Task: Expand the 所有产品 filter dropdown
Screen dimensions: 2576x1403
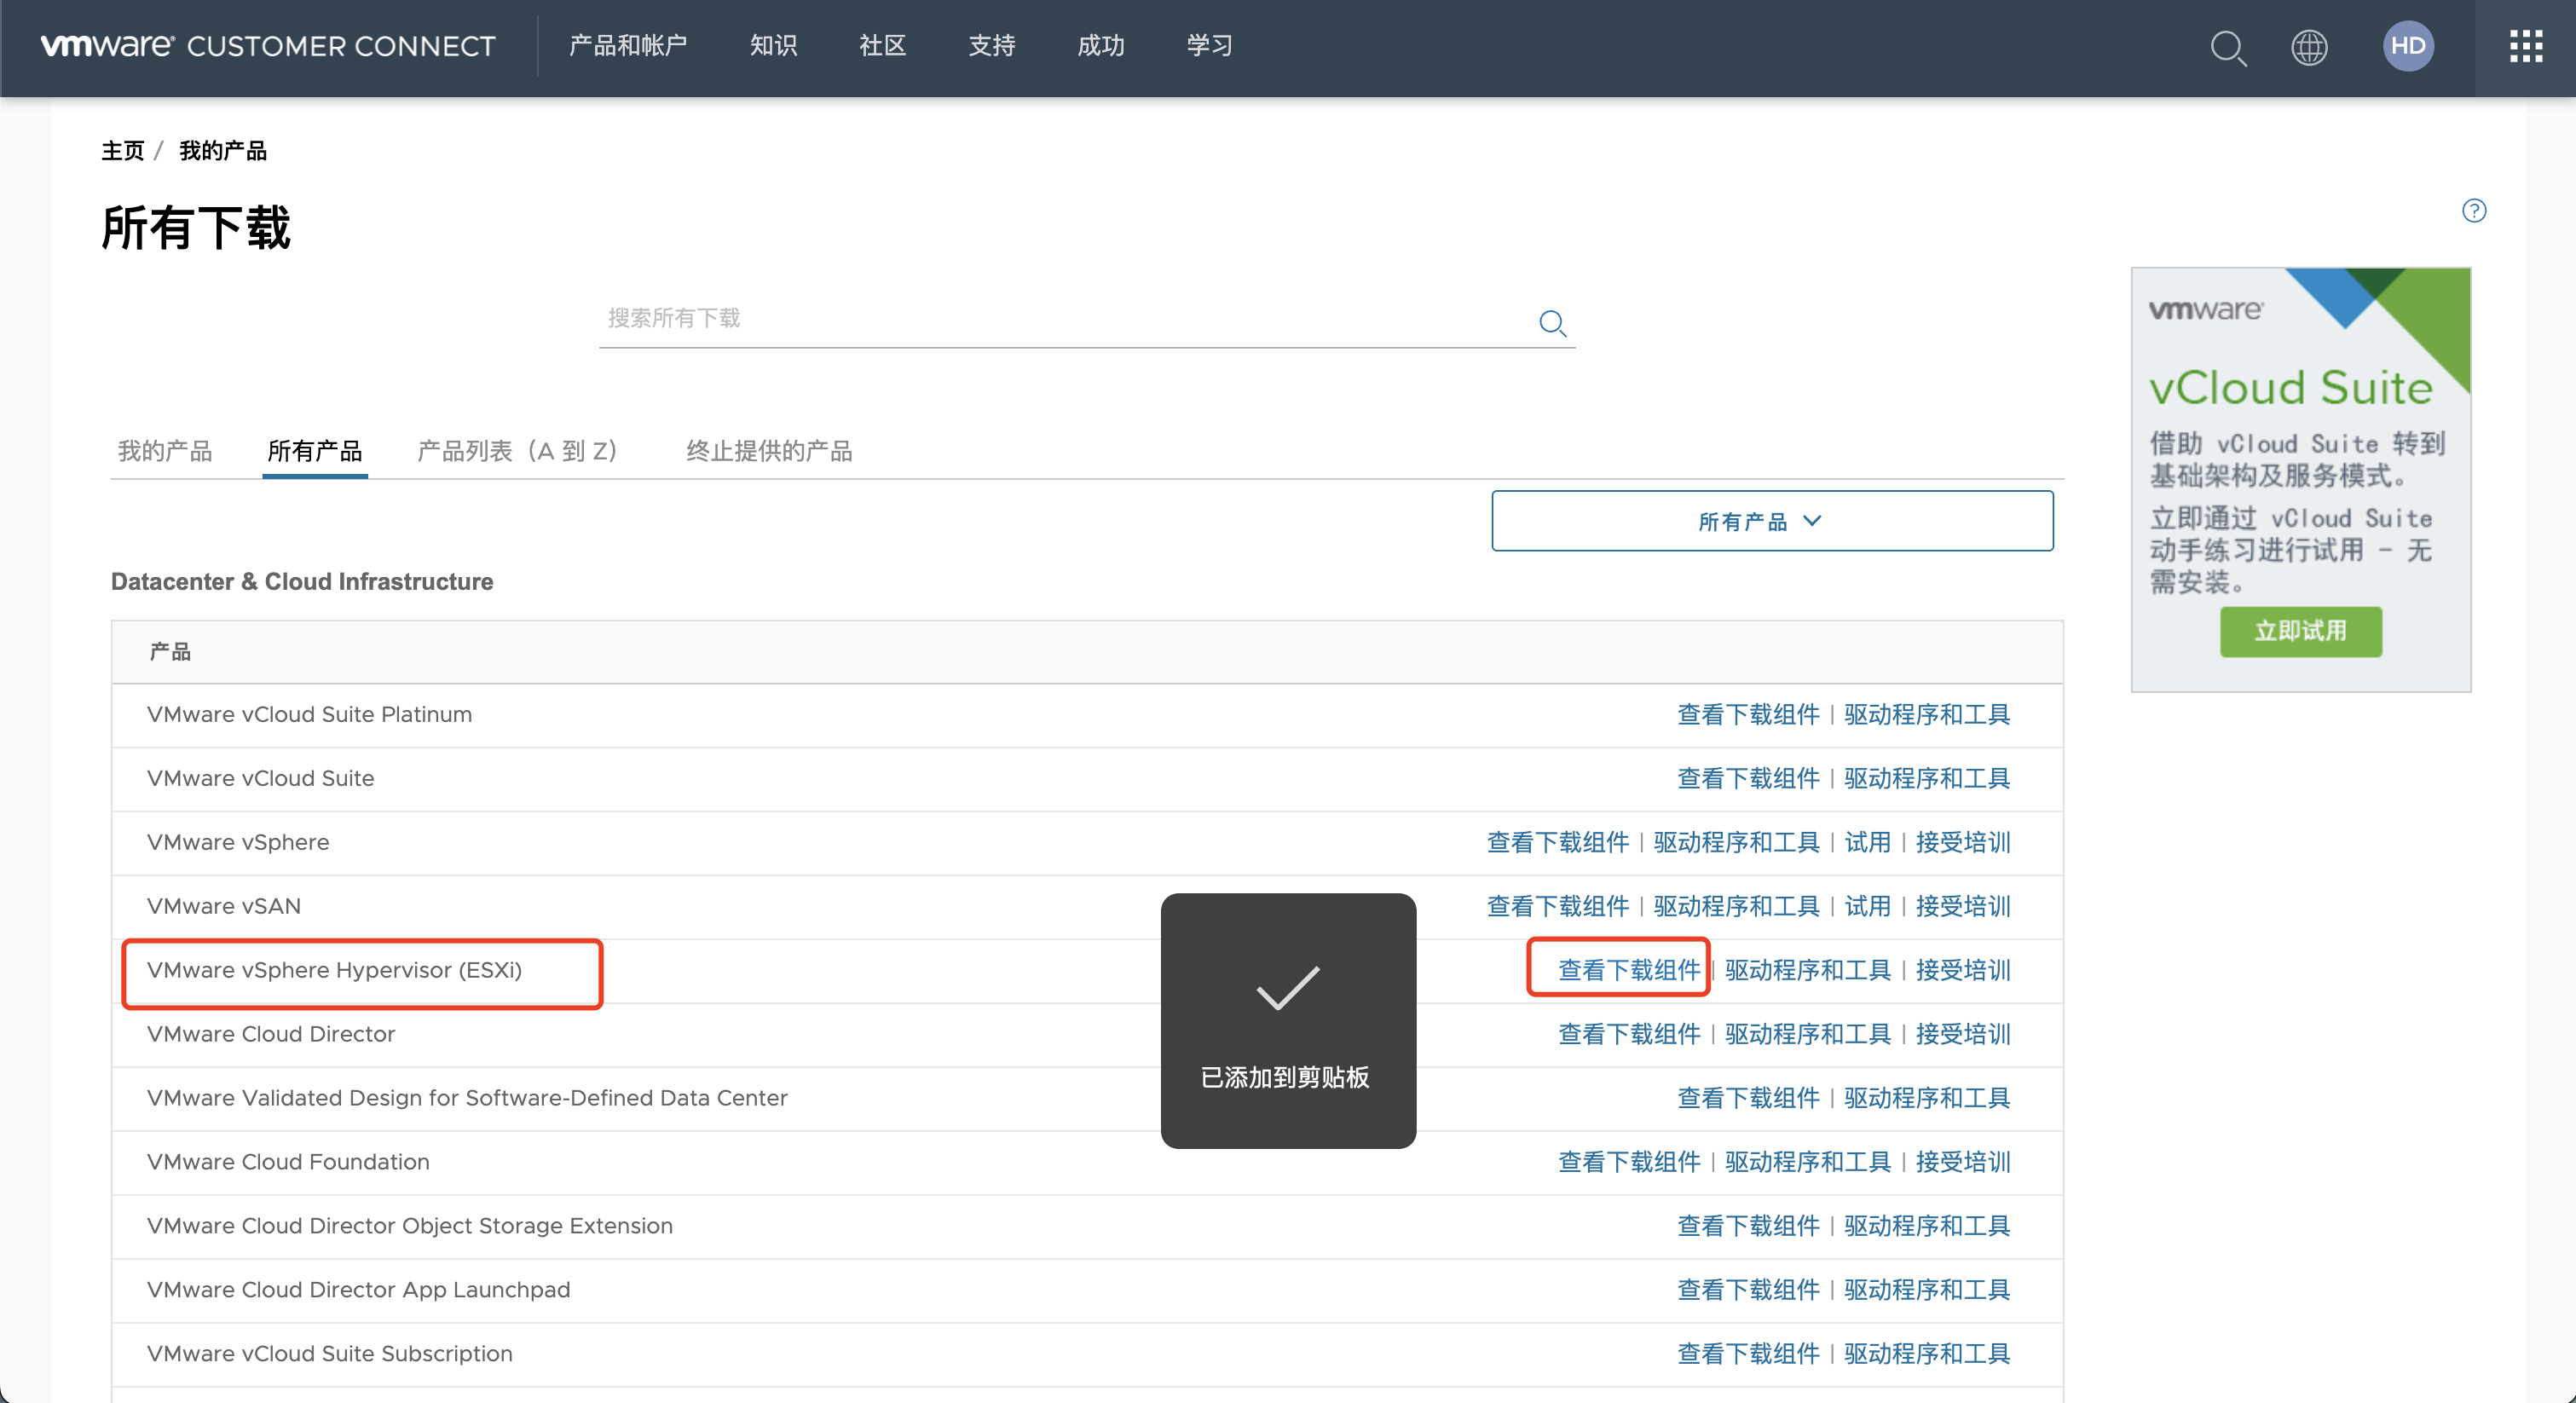Action: click(x=1771, y=521)
